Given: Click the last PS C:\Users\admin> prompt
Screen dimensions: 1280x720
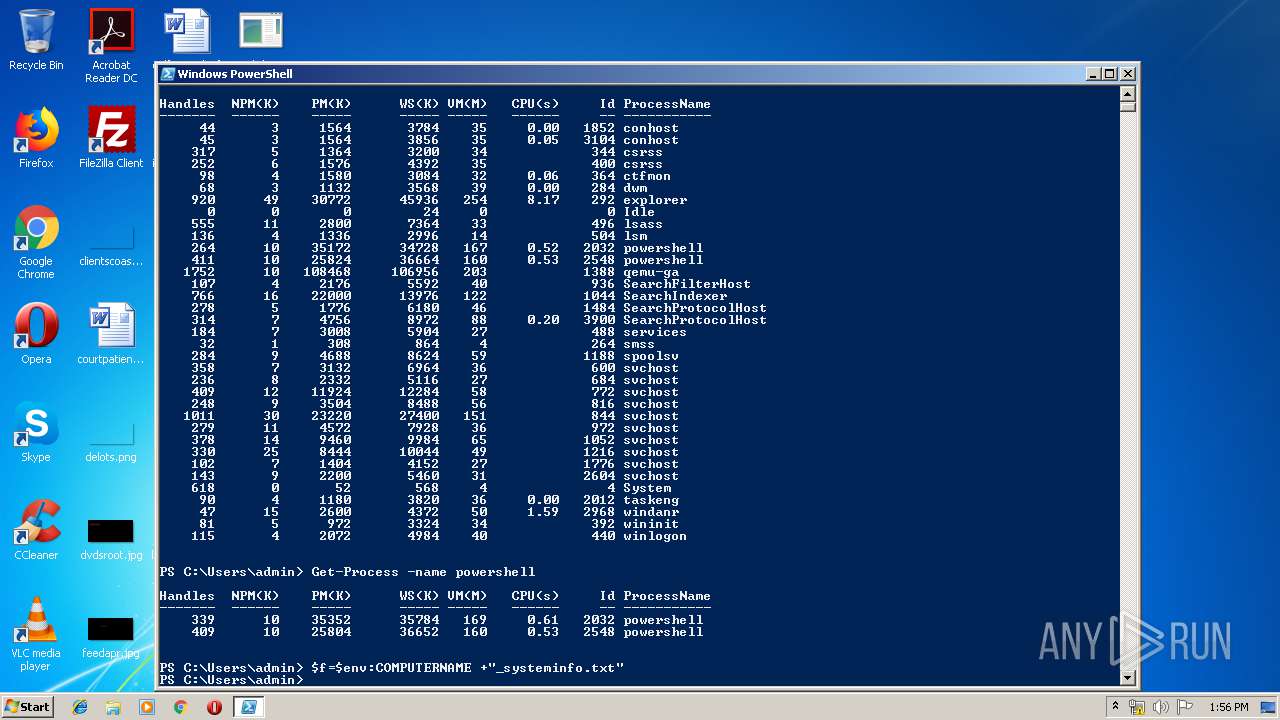Looking at the screenshot, I should click(231, 680).
